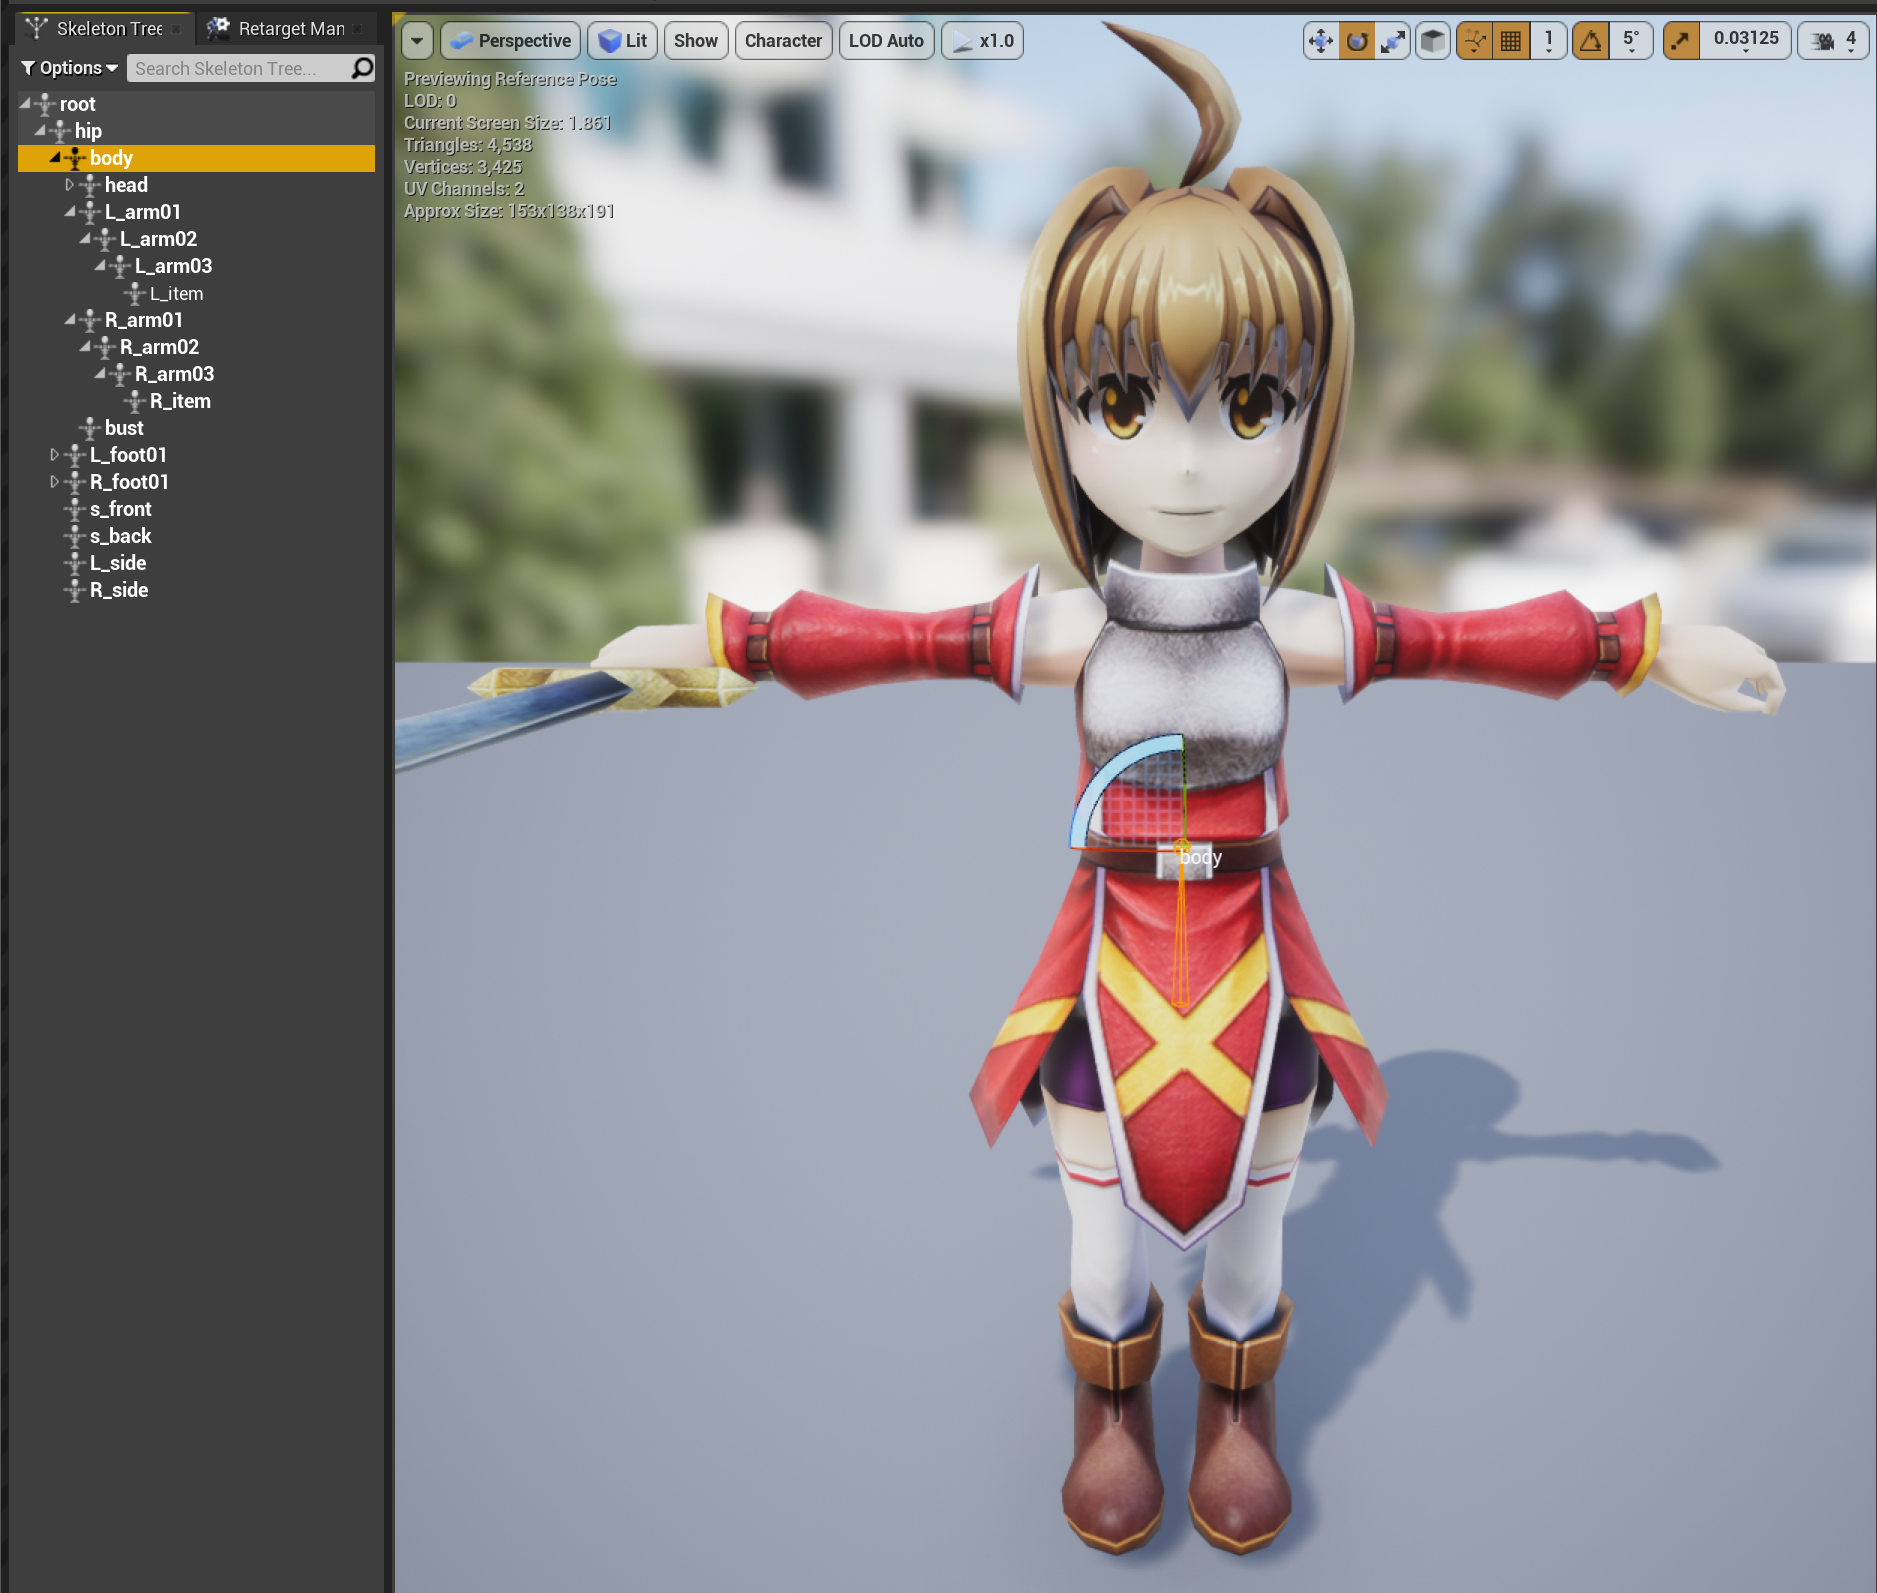
Task: Select the R_arm02 bone
Action: tap(159, 347)
